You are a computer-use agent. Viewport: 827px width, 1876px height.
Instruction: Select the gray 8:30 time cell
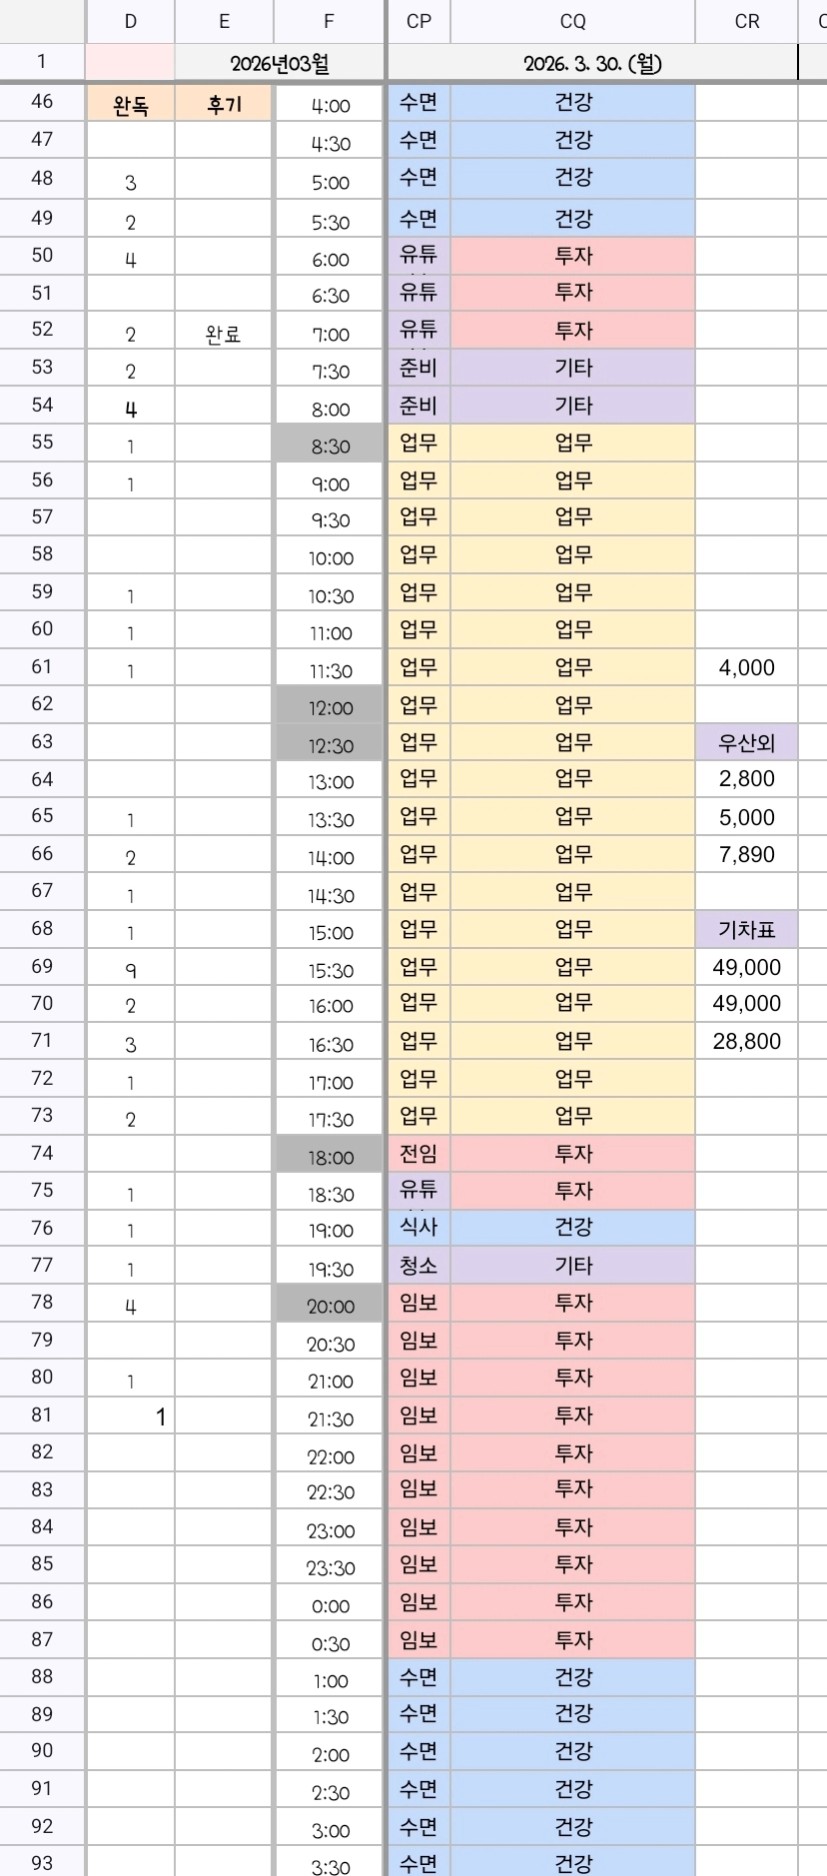329,446
